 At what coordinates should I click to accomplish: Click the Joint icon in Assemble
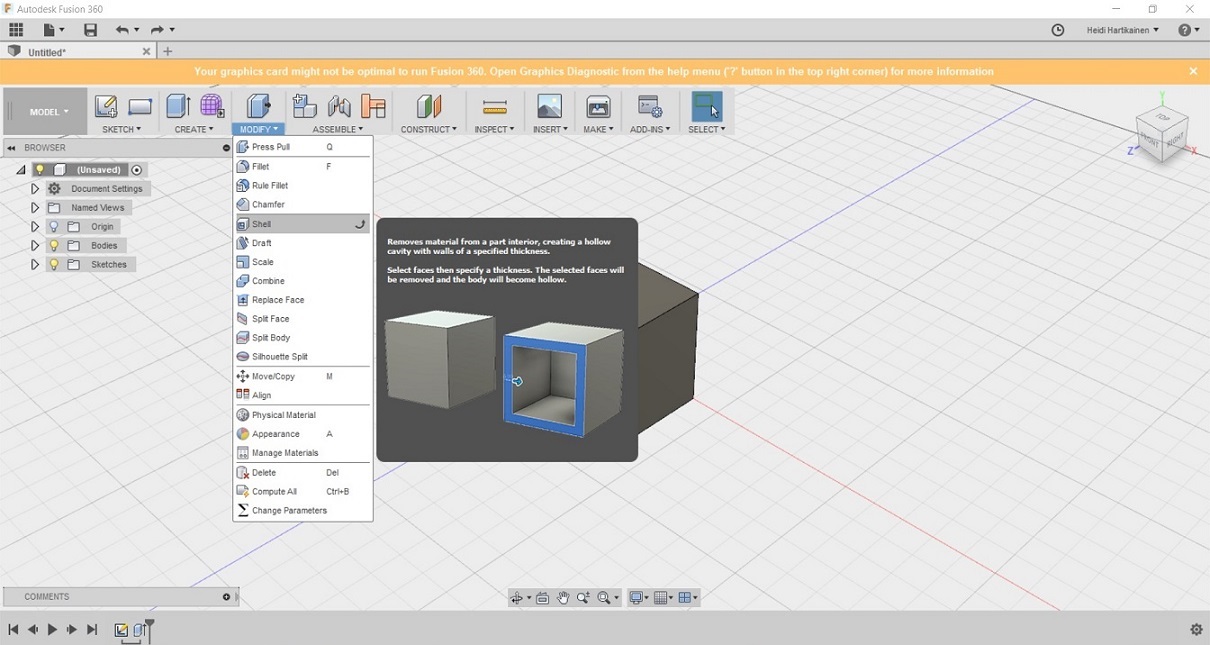(x=340, y=106)
